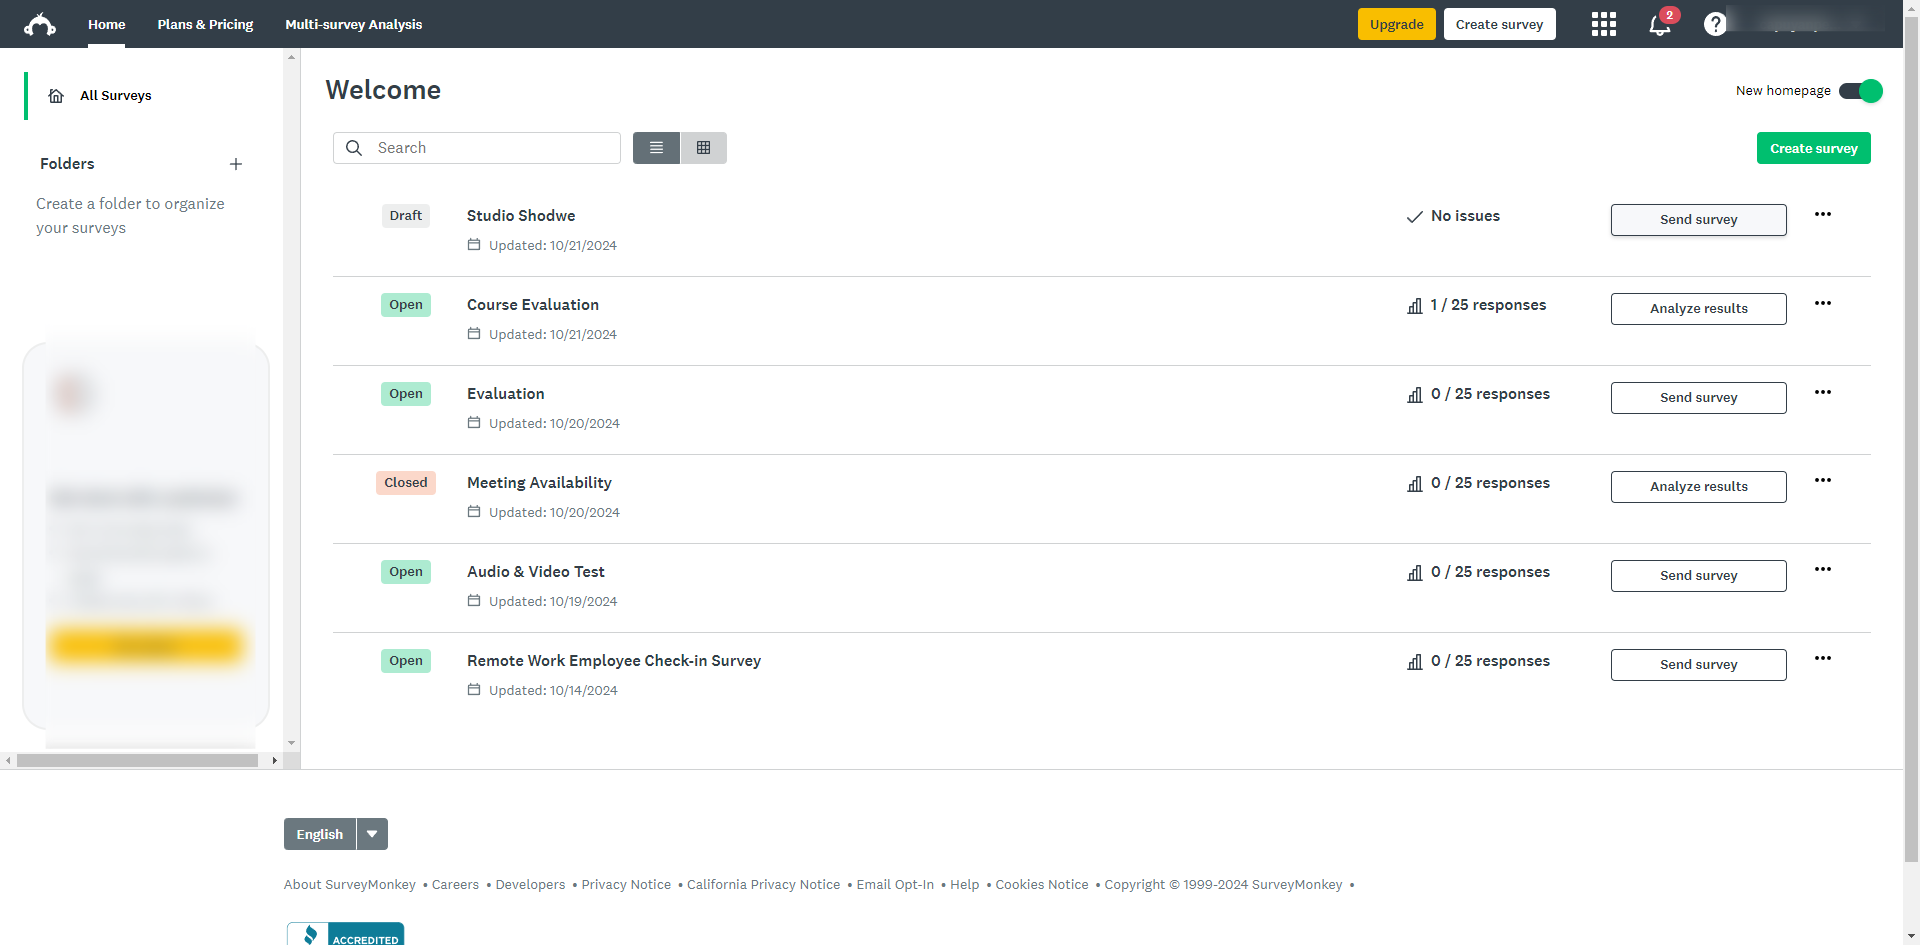This screenshot has height=945, width=1920.
Task: Switch to grid view layout
Action: click(x=704, y=148)
